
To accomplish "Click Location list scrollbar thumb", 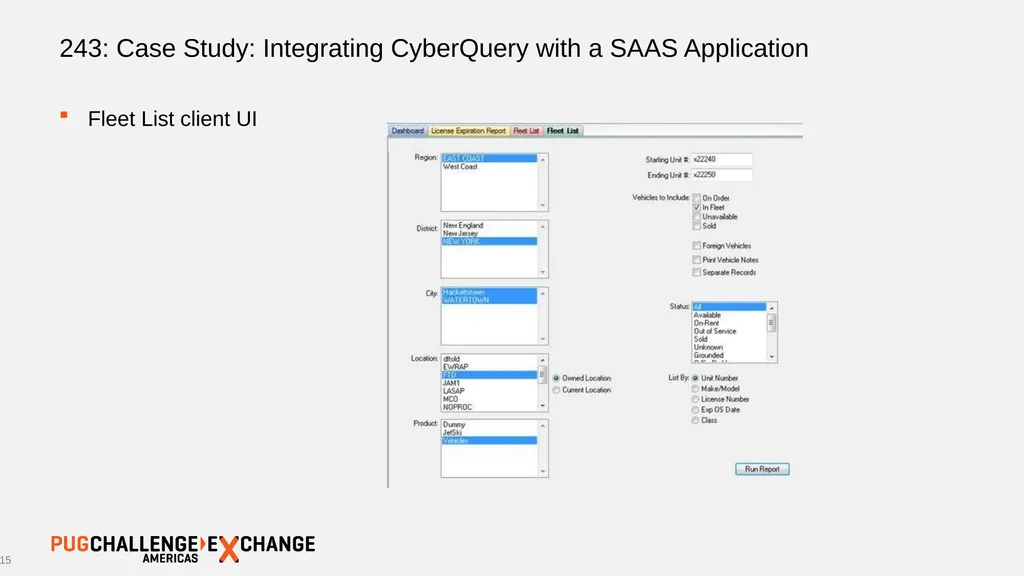I will coord(543,375).
